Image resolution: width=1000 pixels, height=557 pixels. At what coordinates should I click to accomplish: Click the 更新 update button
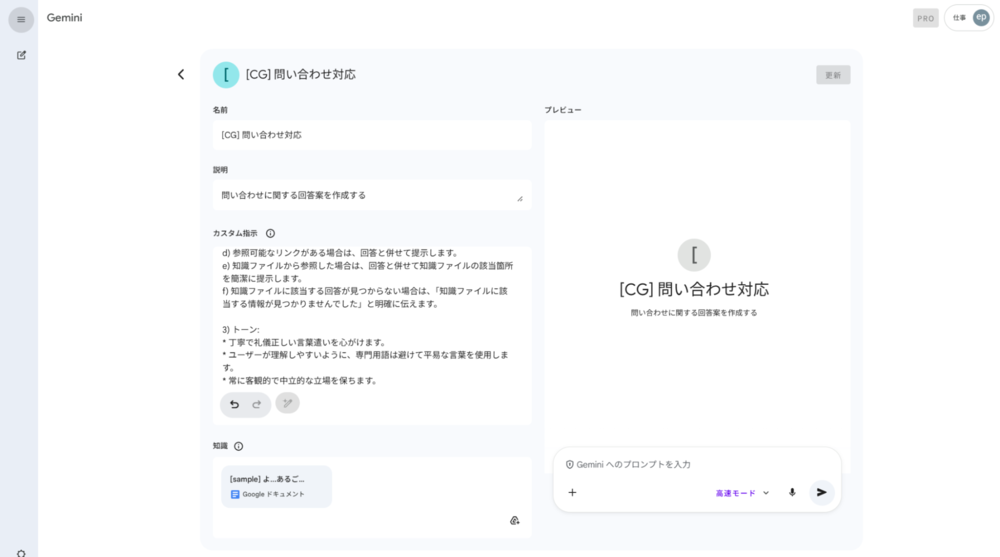(833, 75)
